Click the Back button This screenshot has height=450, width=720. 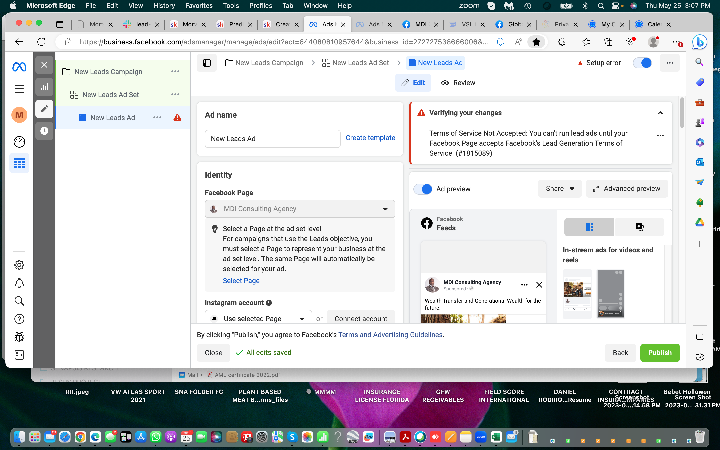click(620, 353)
